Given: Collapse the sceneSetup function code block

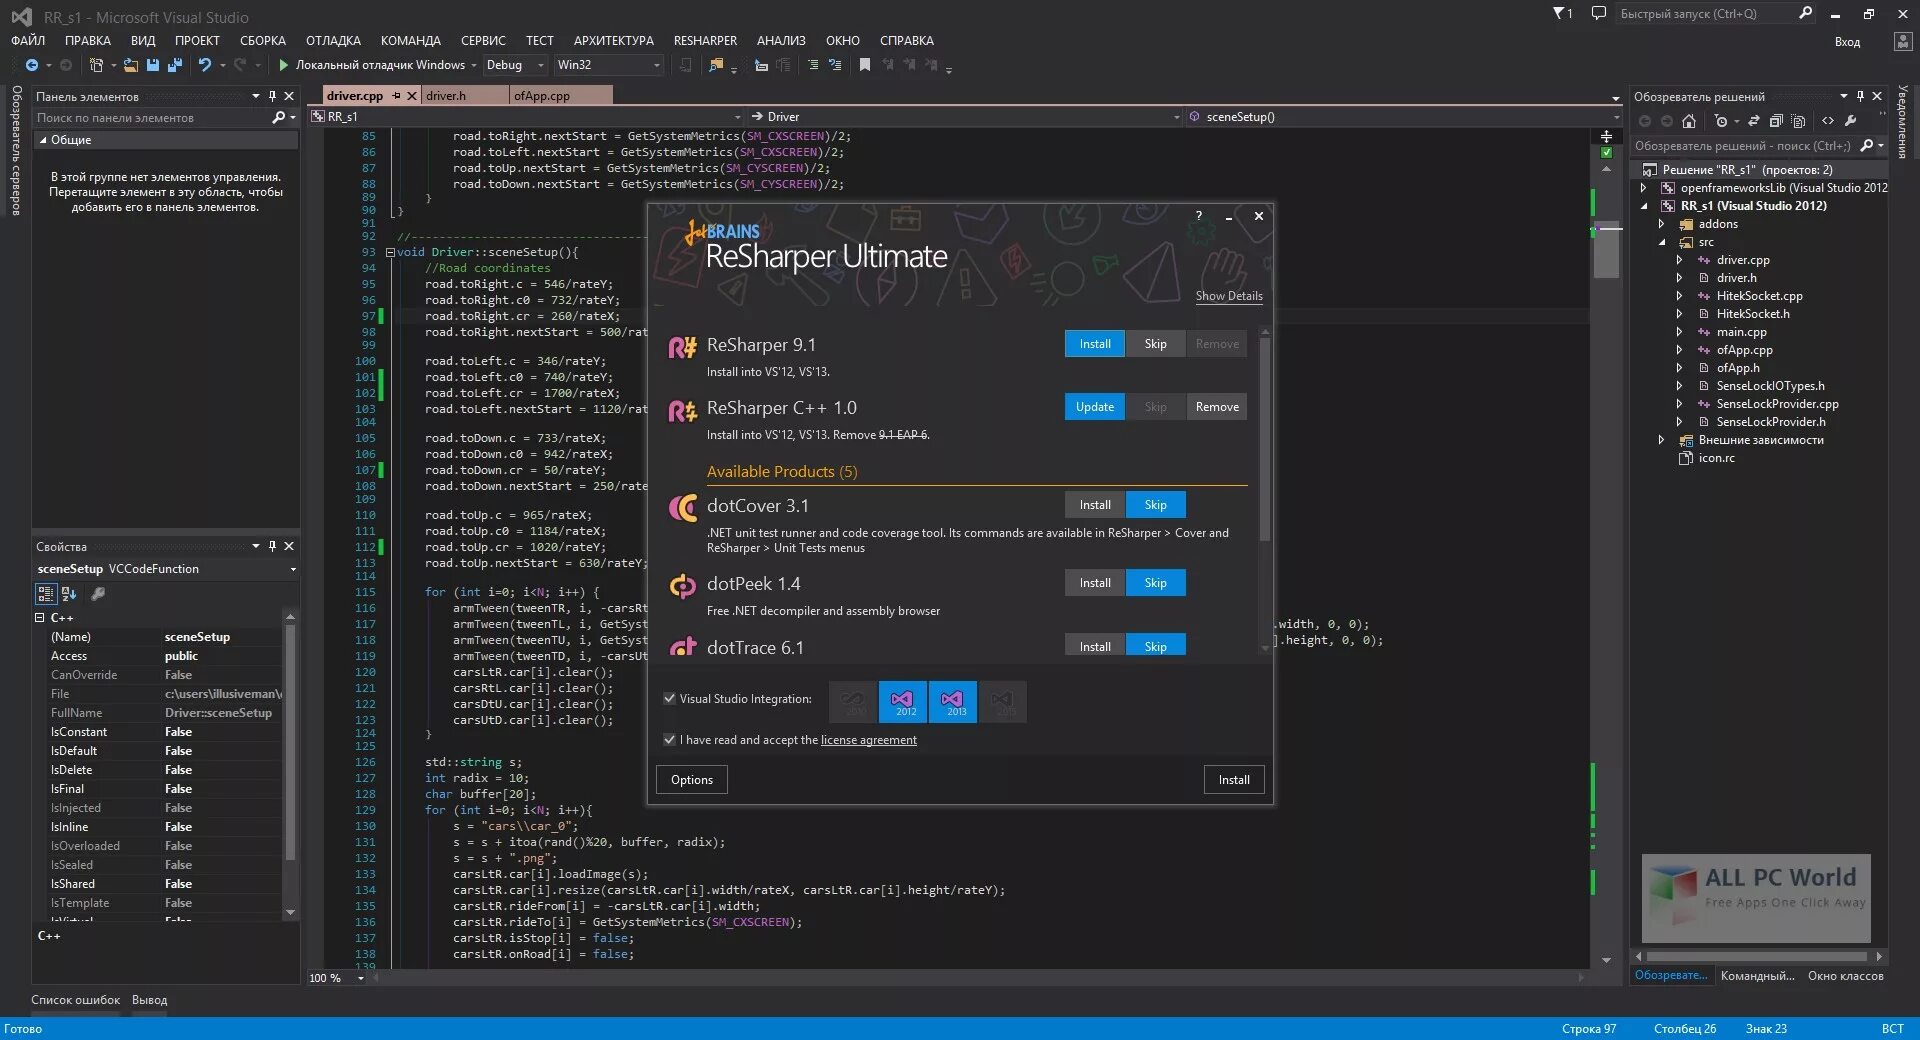Looking at the screenshot, I should 390,252.
